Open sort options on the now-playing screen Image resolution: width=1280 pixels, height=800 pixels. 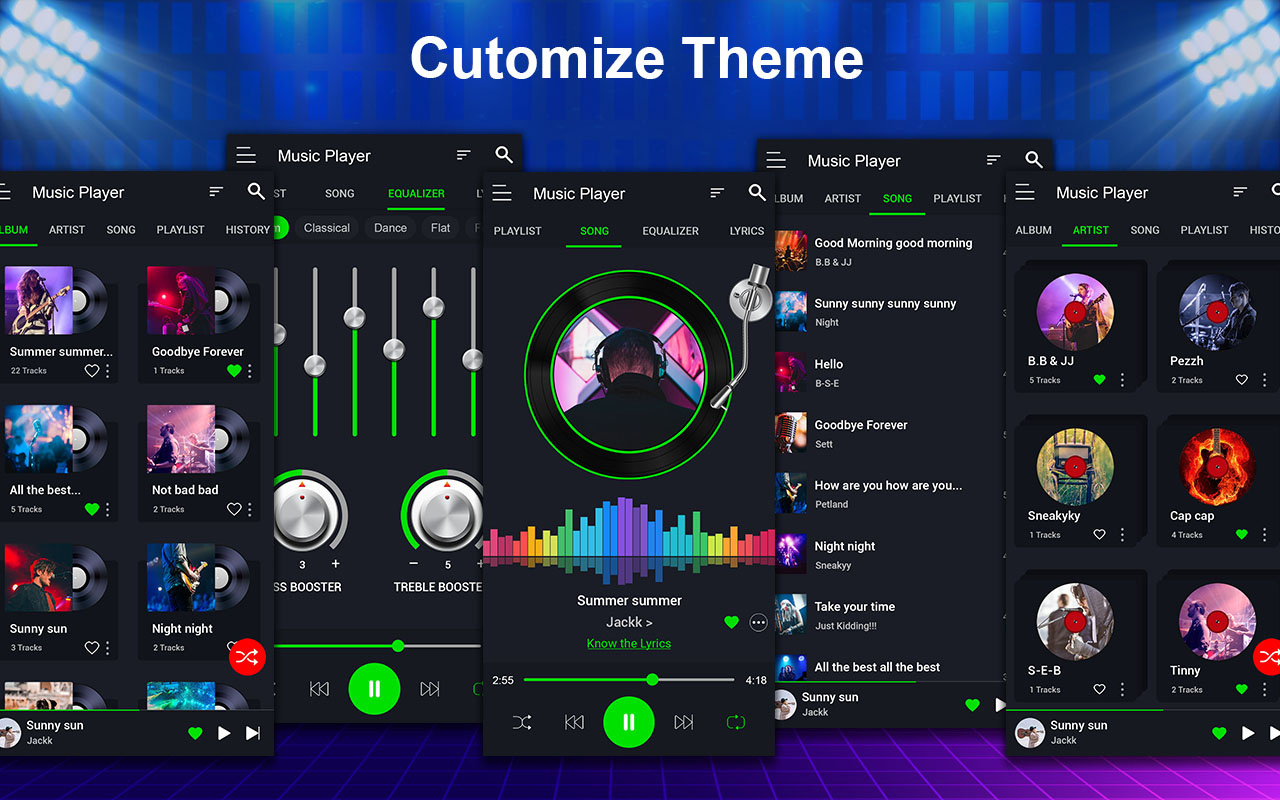click(x=717, y=193)
